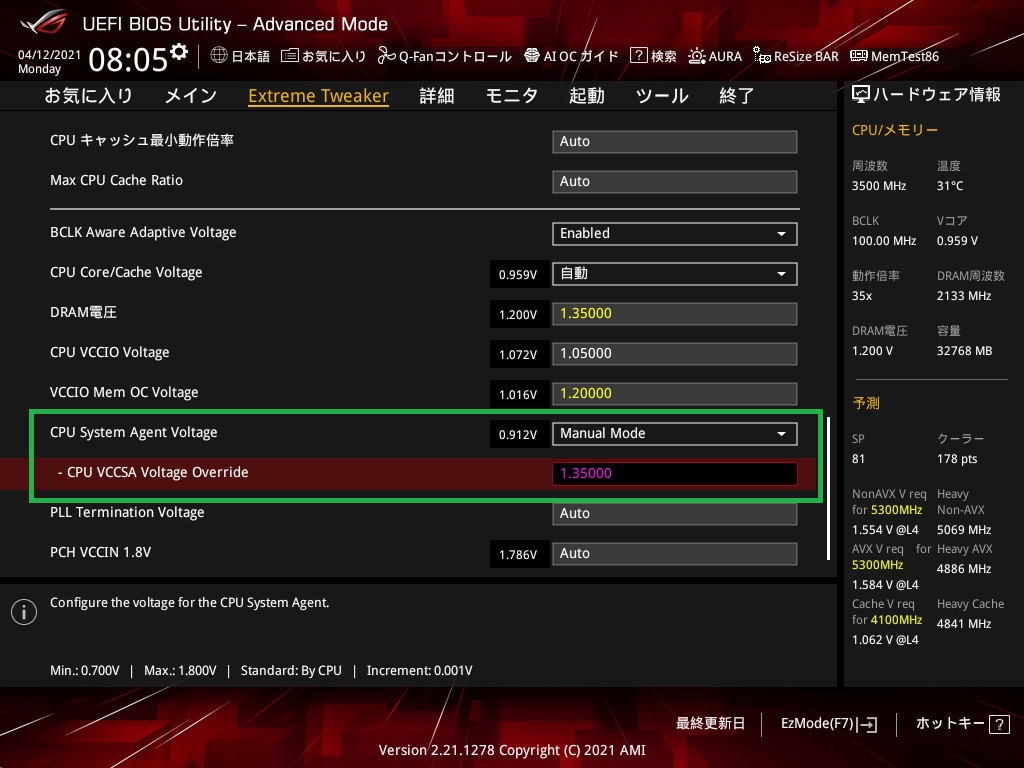The height and width of the screenshot is (768, 1024).
Task: Select the CPU VCCSA Voltage Override label
Action: [x=153, y=472]
